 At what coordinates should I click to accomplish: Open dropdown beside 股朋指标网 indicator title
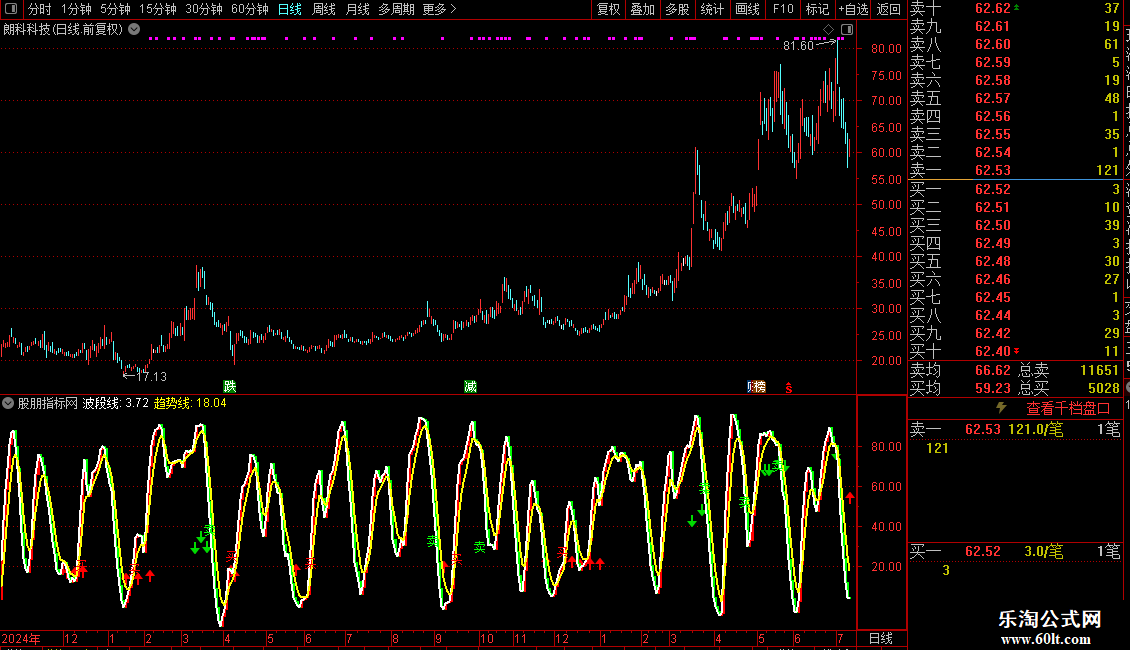click(x=8, y=404)
